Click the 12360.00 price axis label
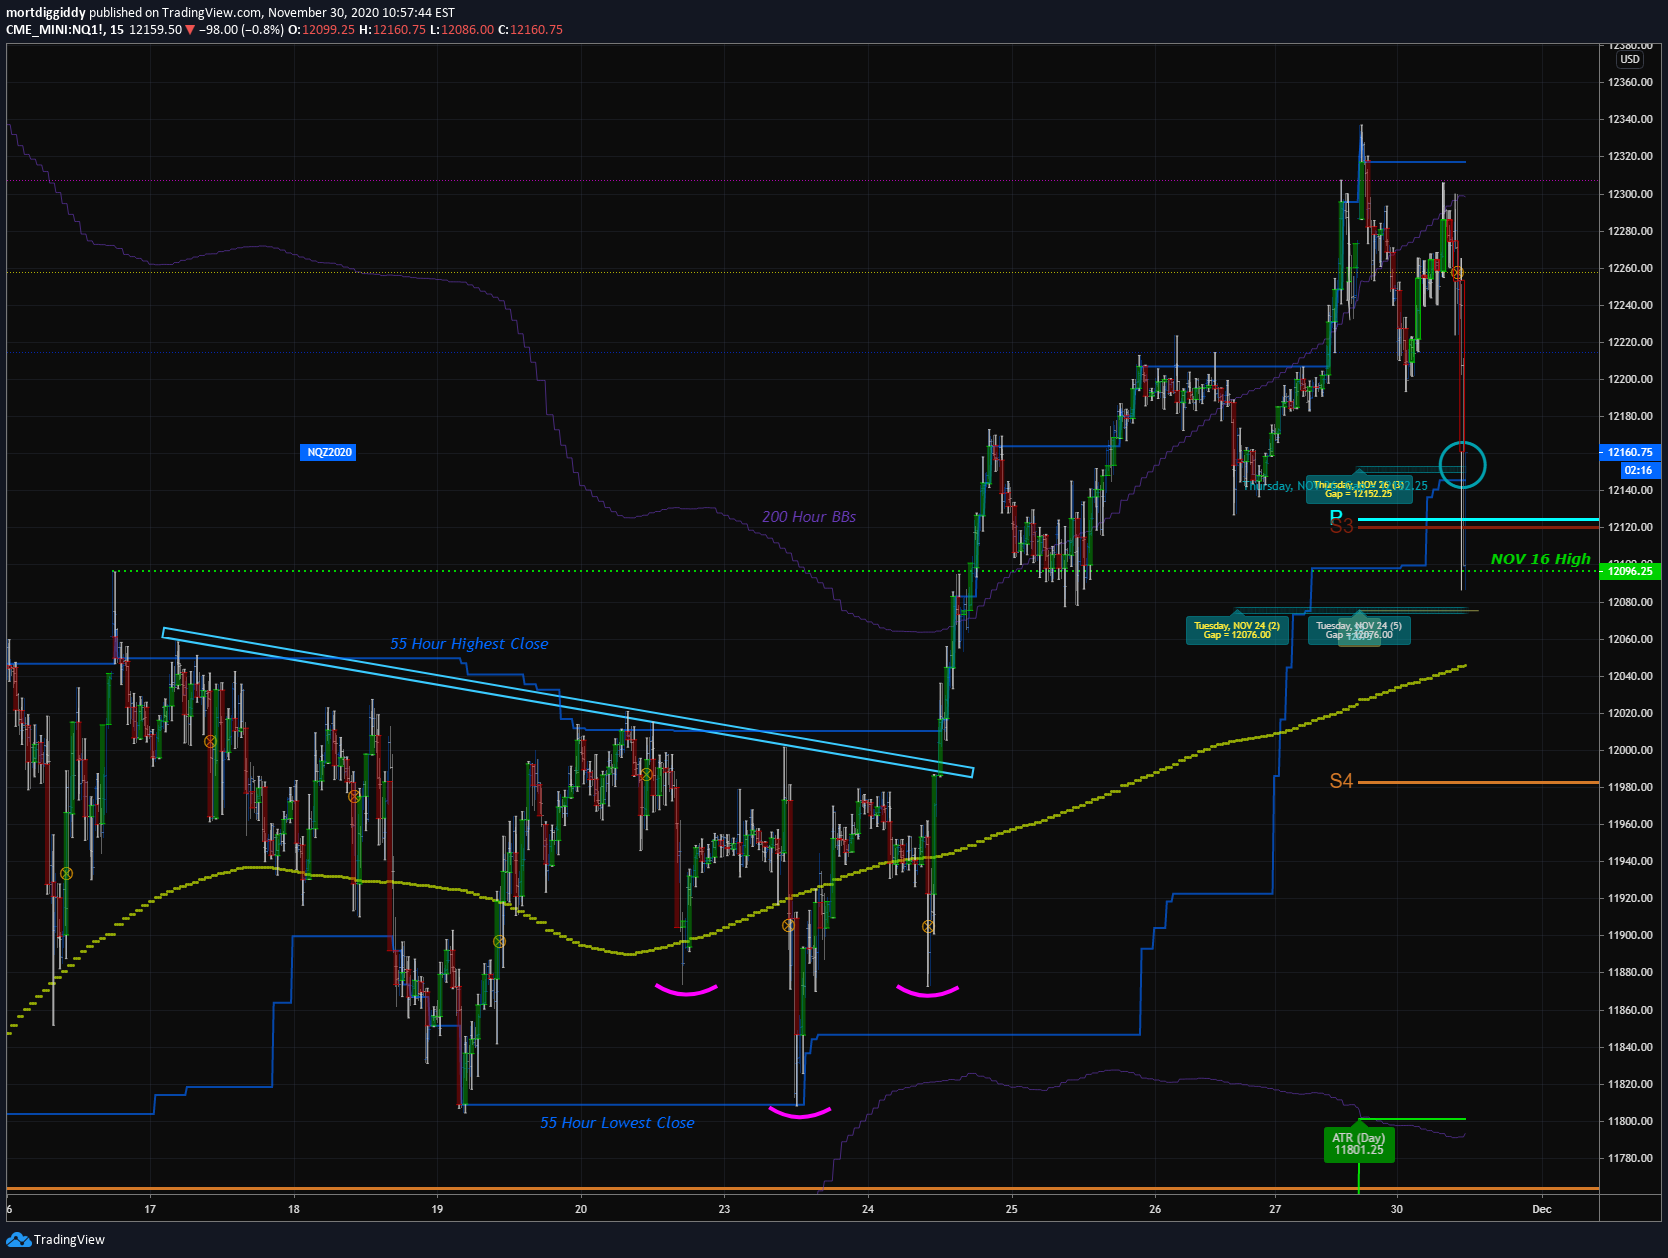 (1630, 82)
